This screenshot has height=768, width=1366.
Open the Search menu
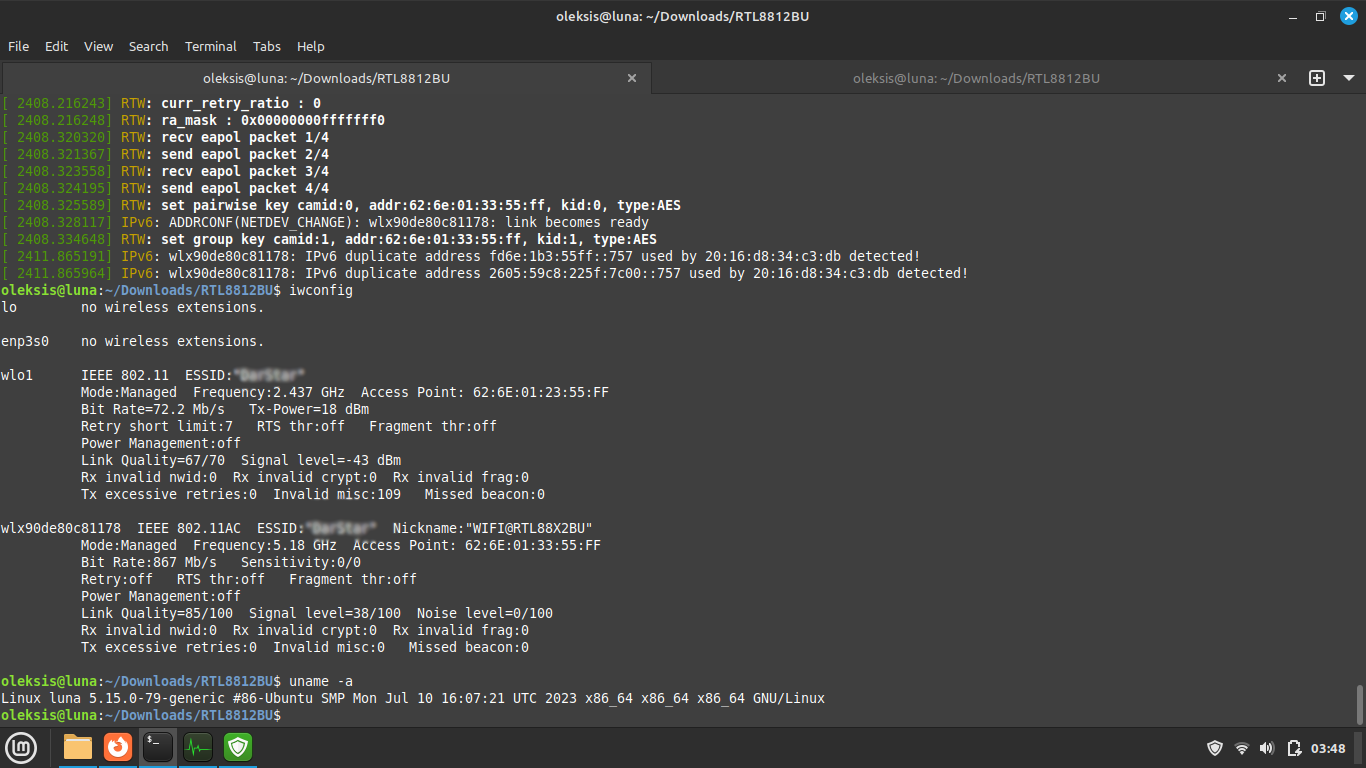[148, 46]
